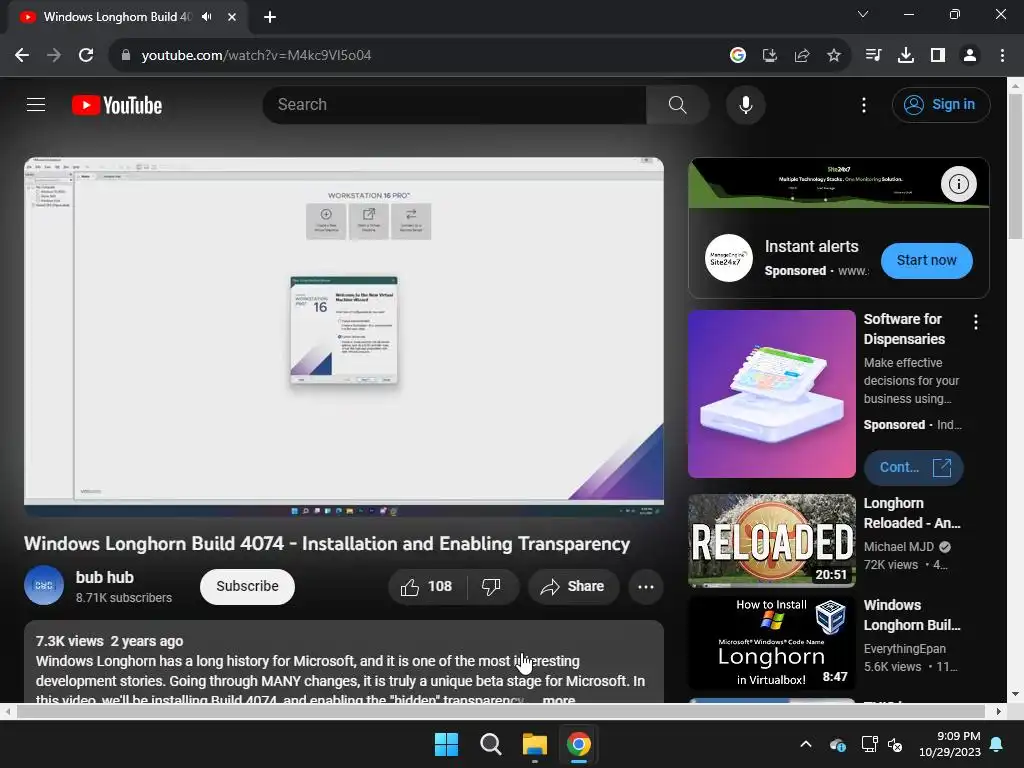Click the Sign in button
The height and width of the screenshot is (768, 1024).
pos(940,104)
